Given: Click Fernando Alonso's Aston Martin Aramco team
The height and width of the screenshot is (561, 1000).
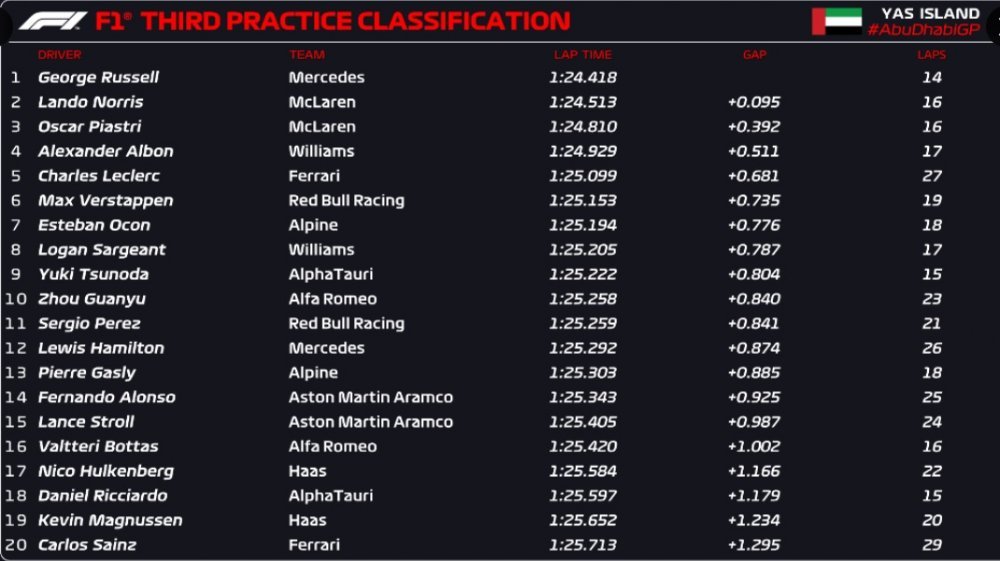Looking at the screenshot, I should pos(371,397).
